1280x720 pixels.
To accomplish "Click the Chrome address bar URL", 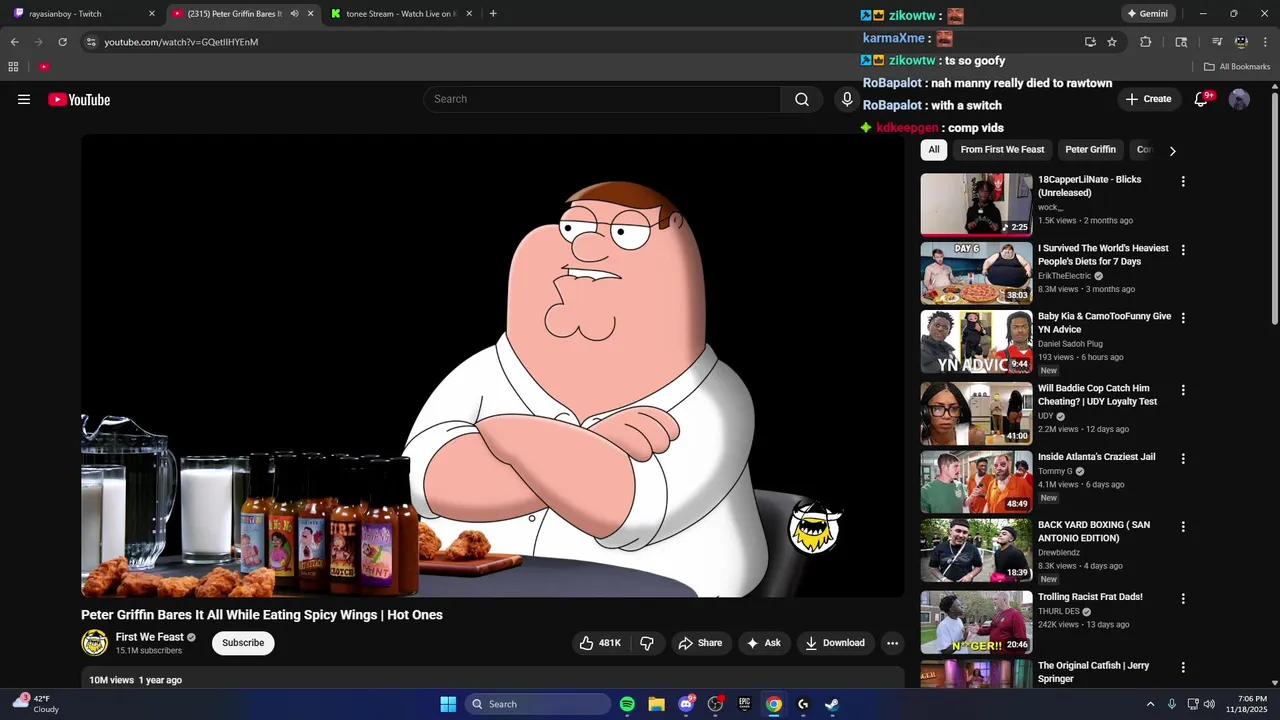I will coord(181,42).
